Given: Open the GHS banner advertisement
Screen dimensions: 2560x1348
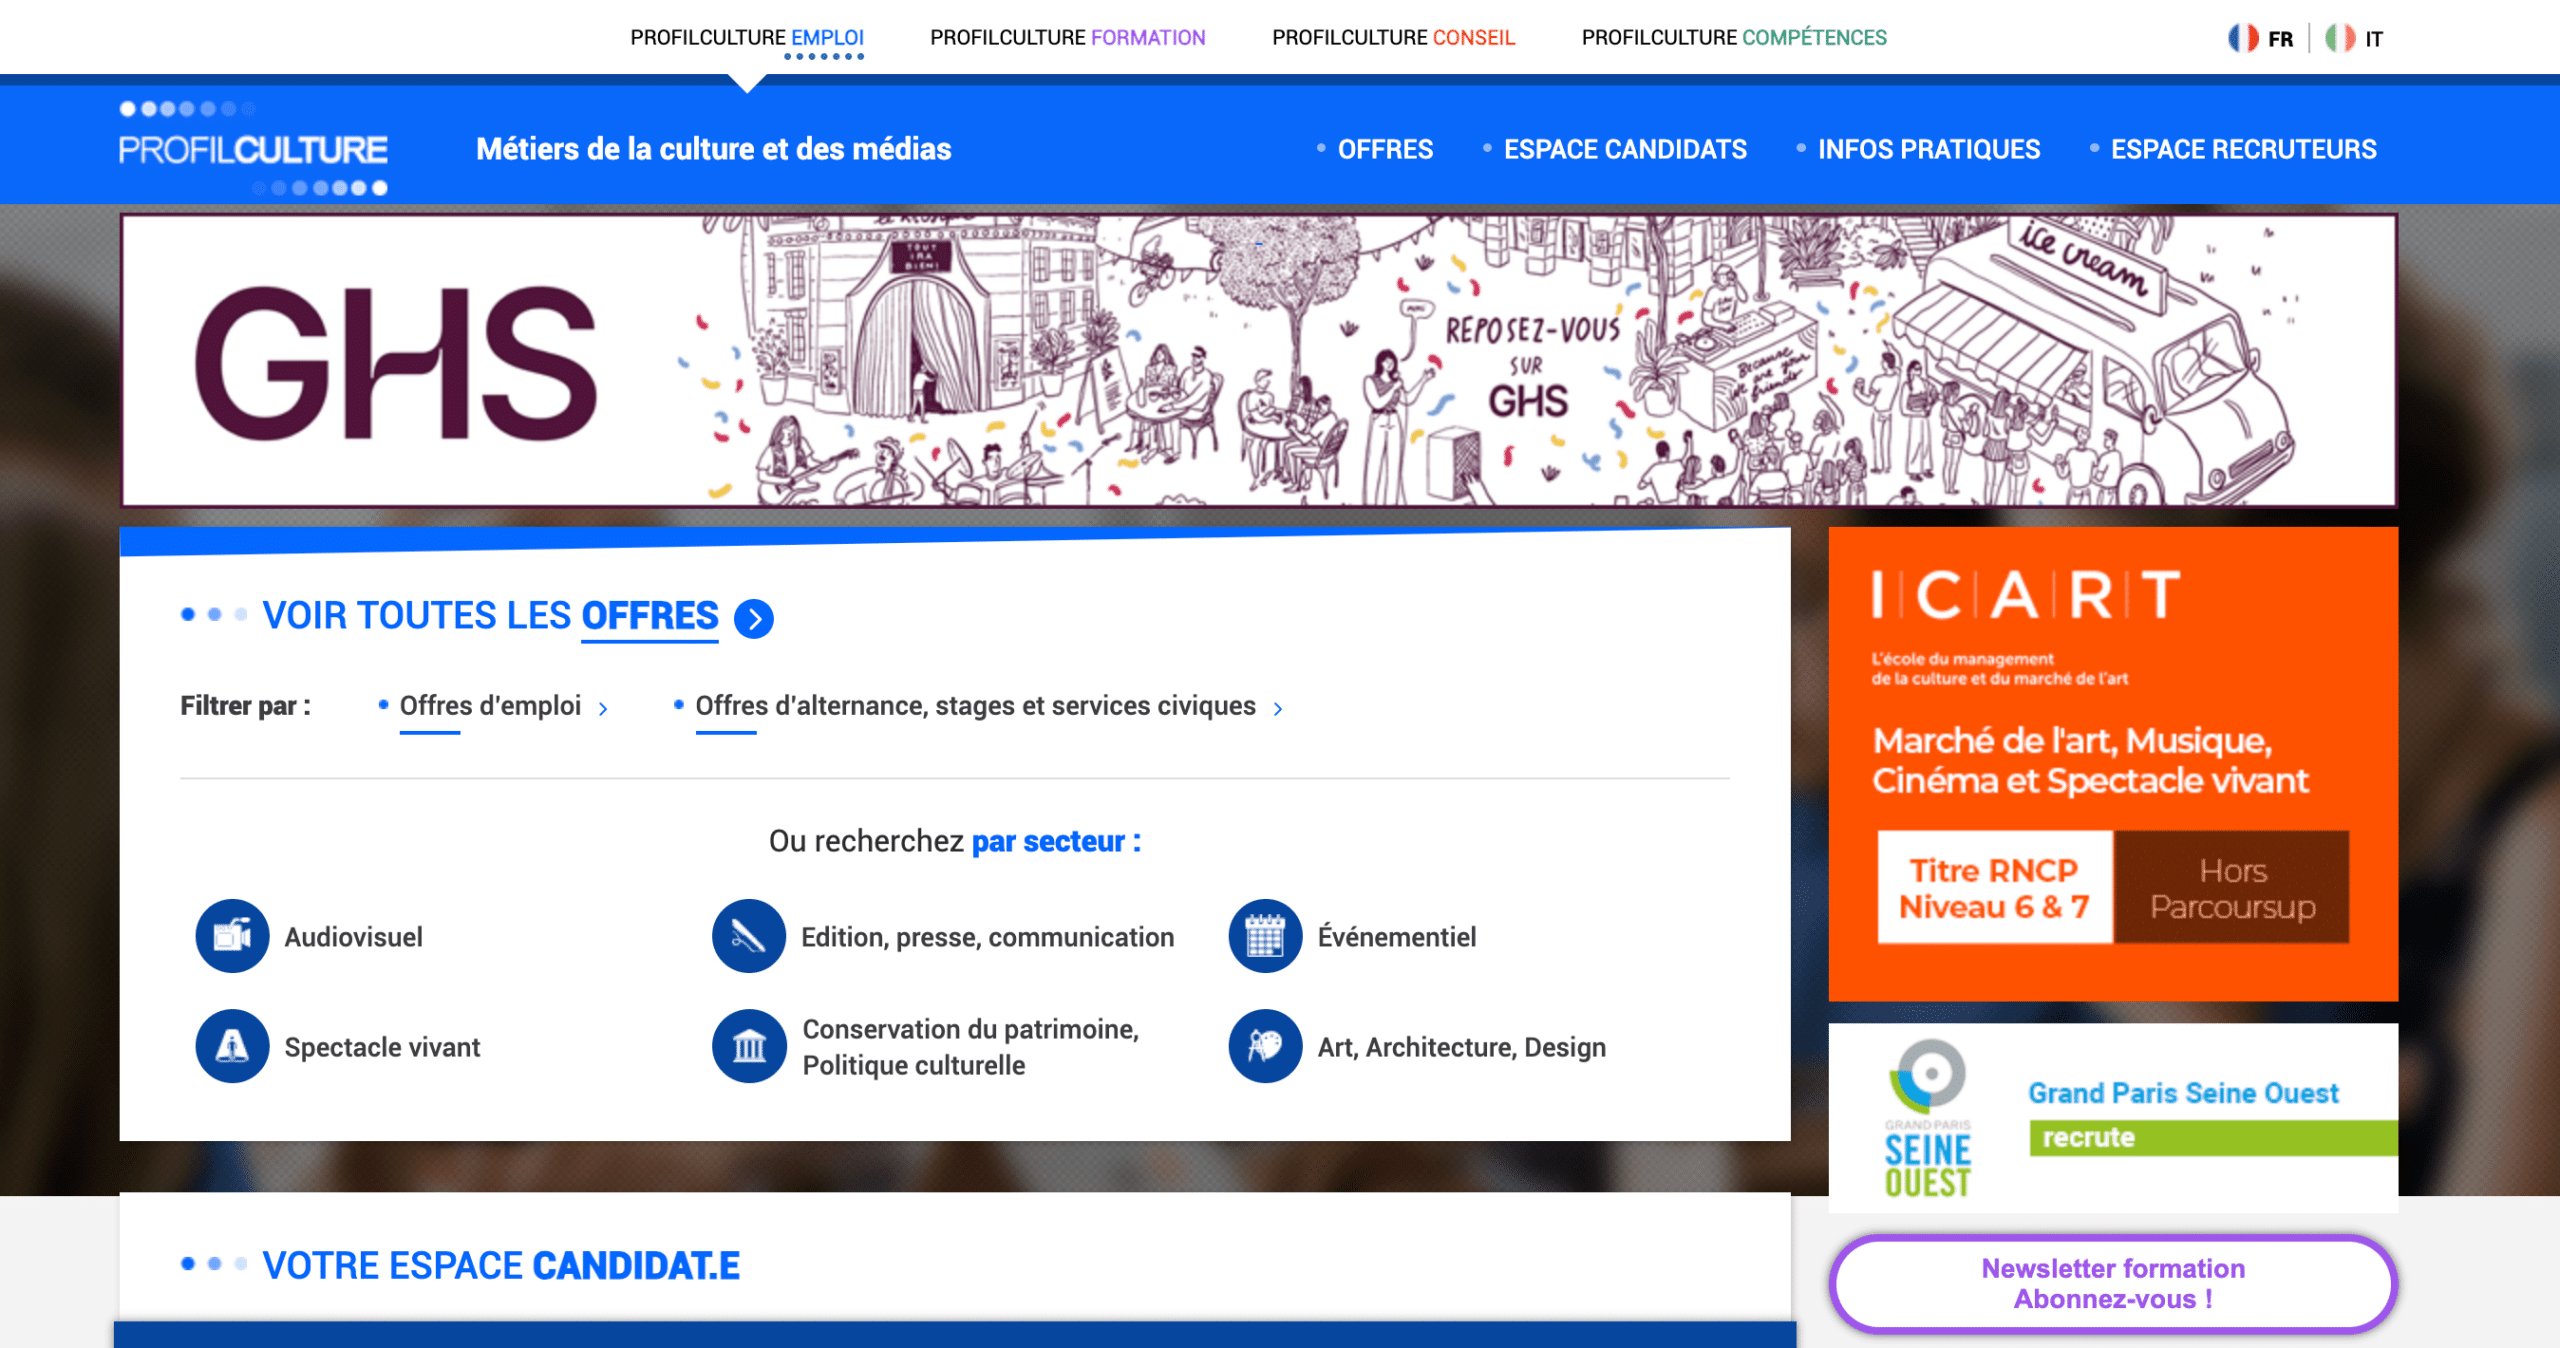Looking at the screenshot, I should [x=1258, y=360].
